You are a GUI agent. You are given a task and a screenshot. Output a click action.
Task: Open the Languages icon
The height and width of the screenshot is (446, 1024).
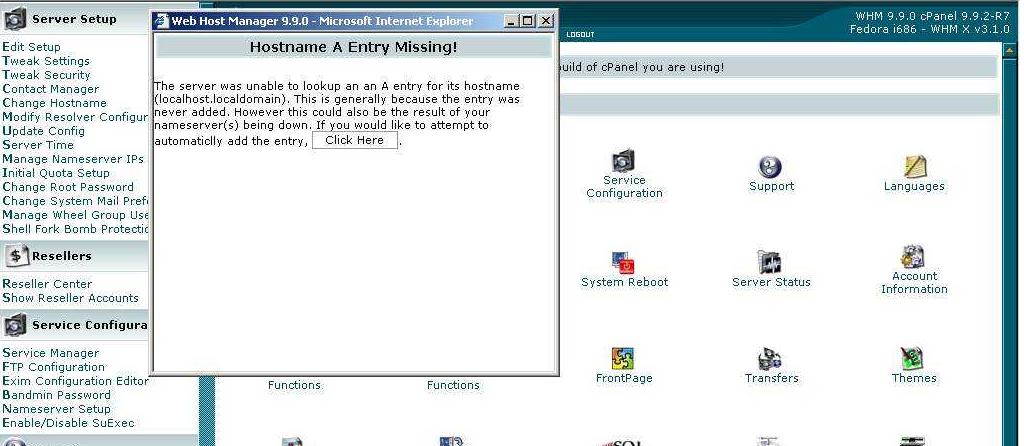tap(914, 167)
